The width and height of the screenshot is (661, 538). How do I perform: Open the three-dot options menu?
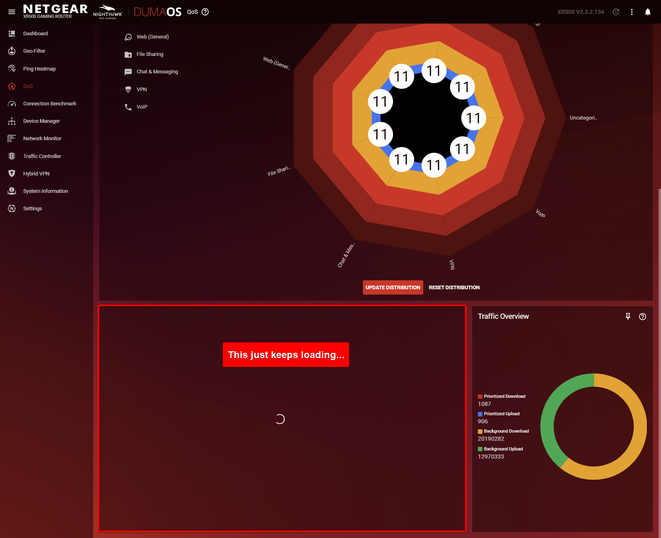(631, 12)
